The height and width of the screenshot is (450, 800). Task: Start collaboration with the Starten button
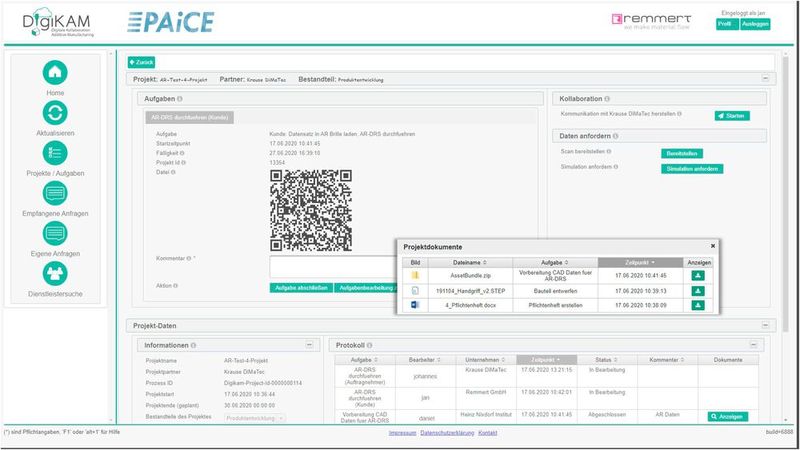(732, 116)
